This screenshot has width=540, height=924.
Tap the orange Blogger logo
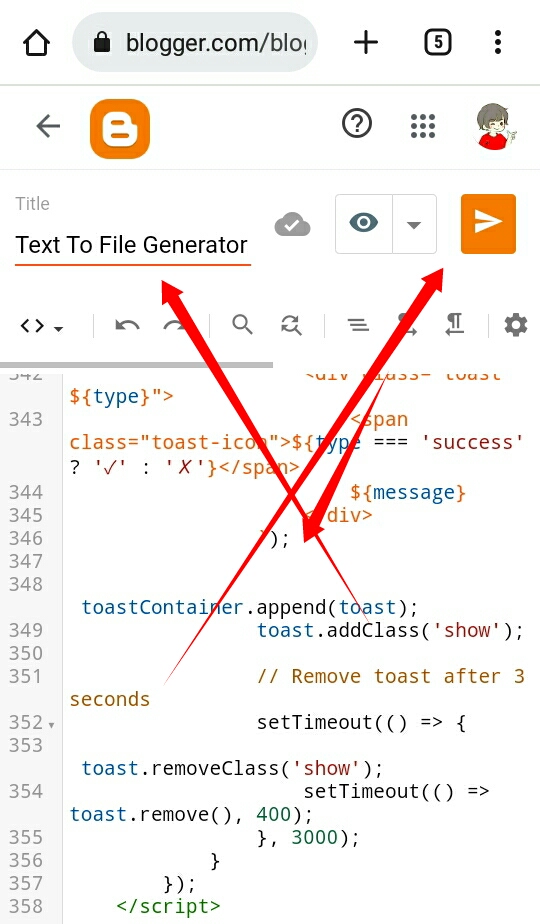click(x=120, y=128)
